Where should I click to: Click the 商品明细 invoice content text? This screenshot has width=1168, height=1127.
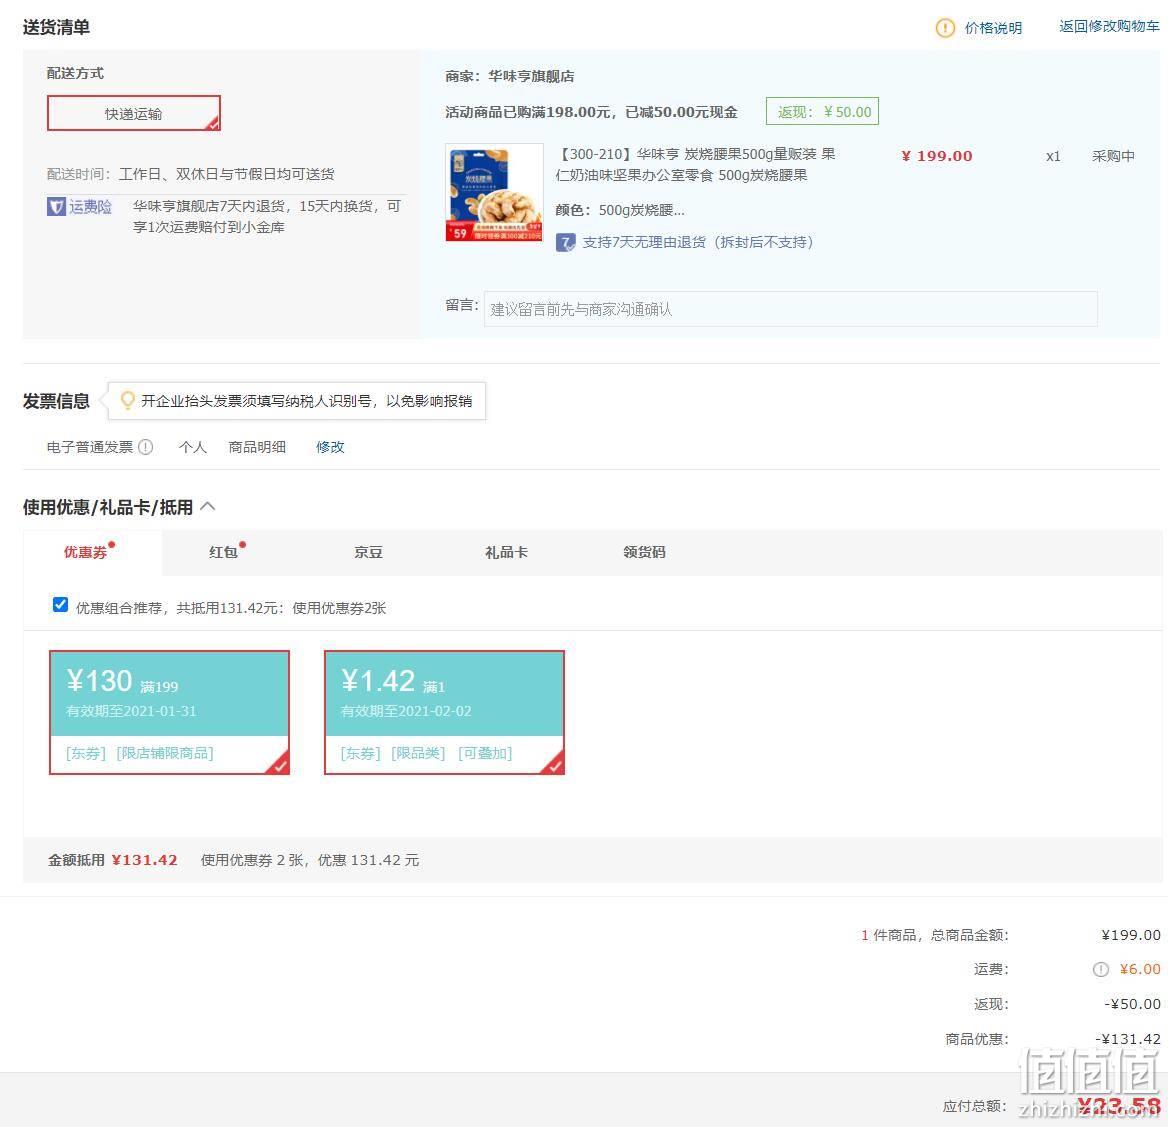coord(257,447)
